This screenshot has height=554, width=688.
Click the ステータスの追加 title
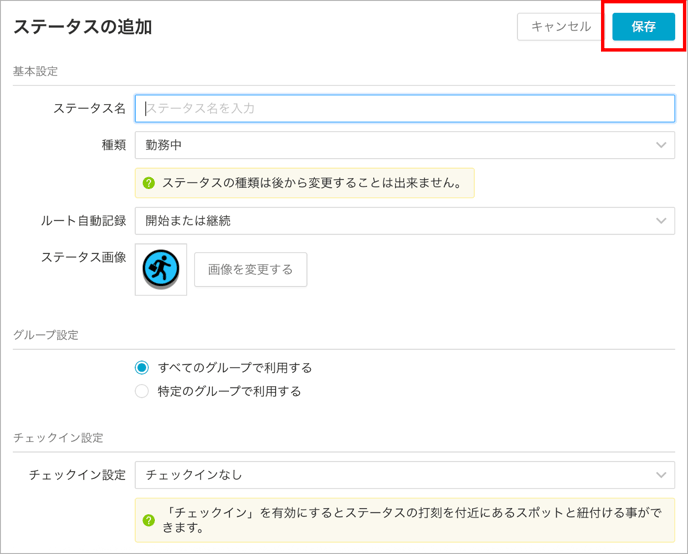(x=83, y=27)
